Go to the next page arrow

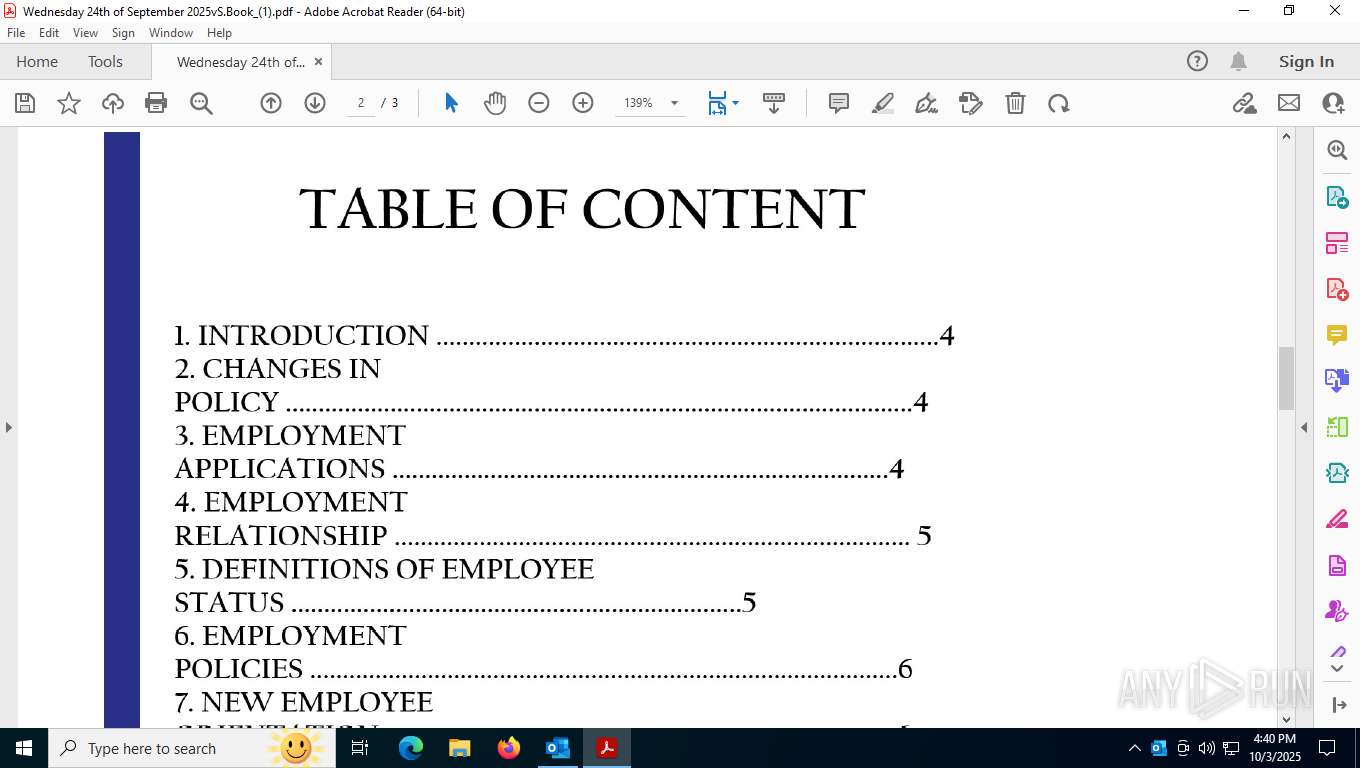click(x=315, y=103)
